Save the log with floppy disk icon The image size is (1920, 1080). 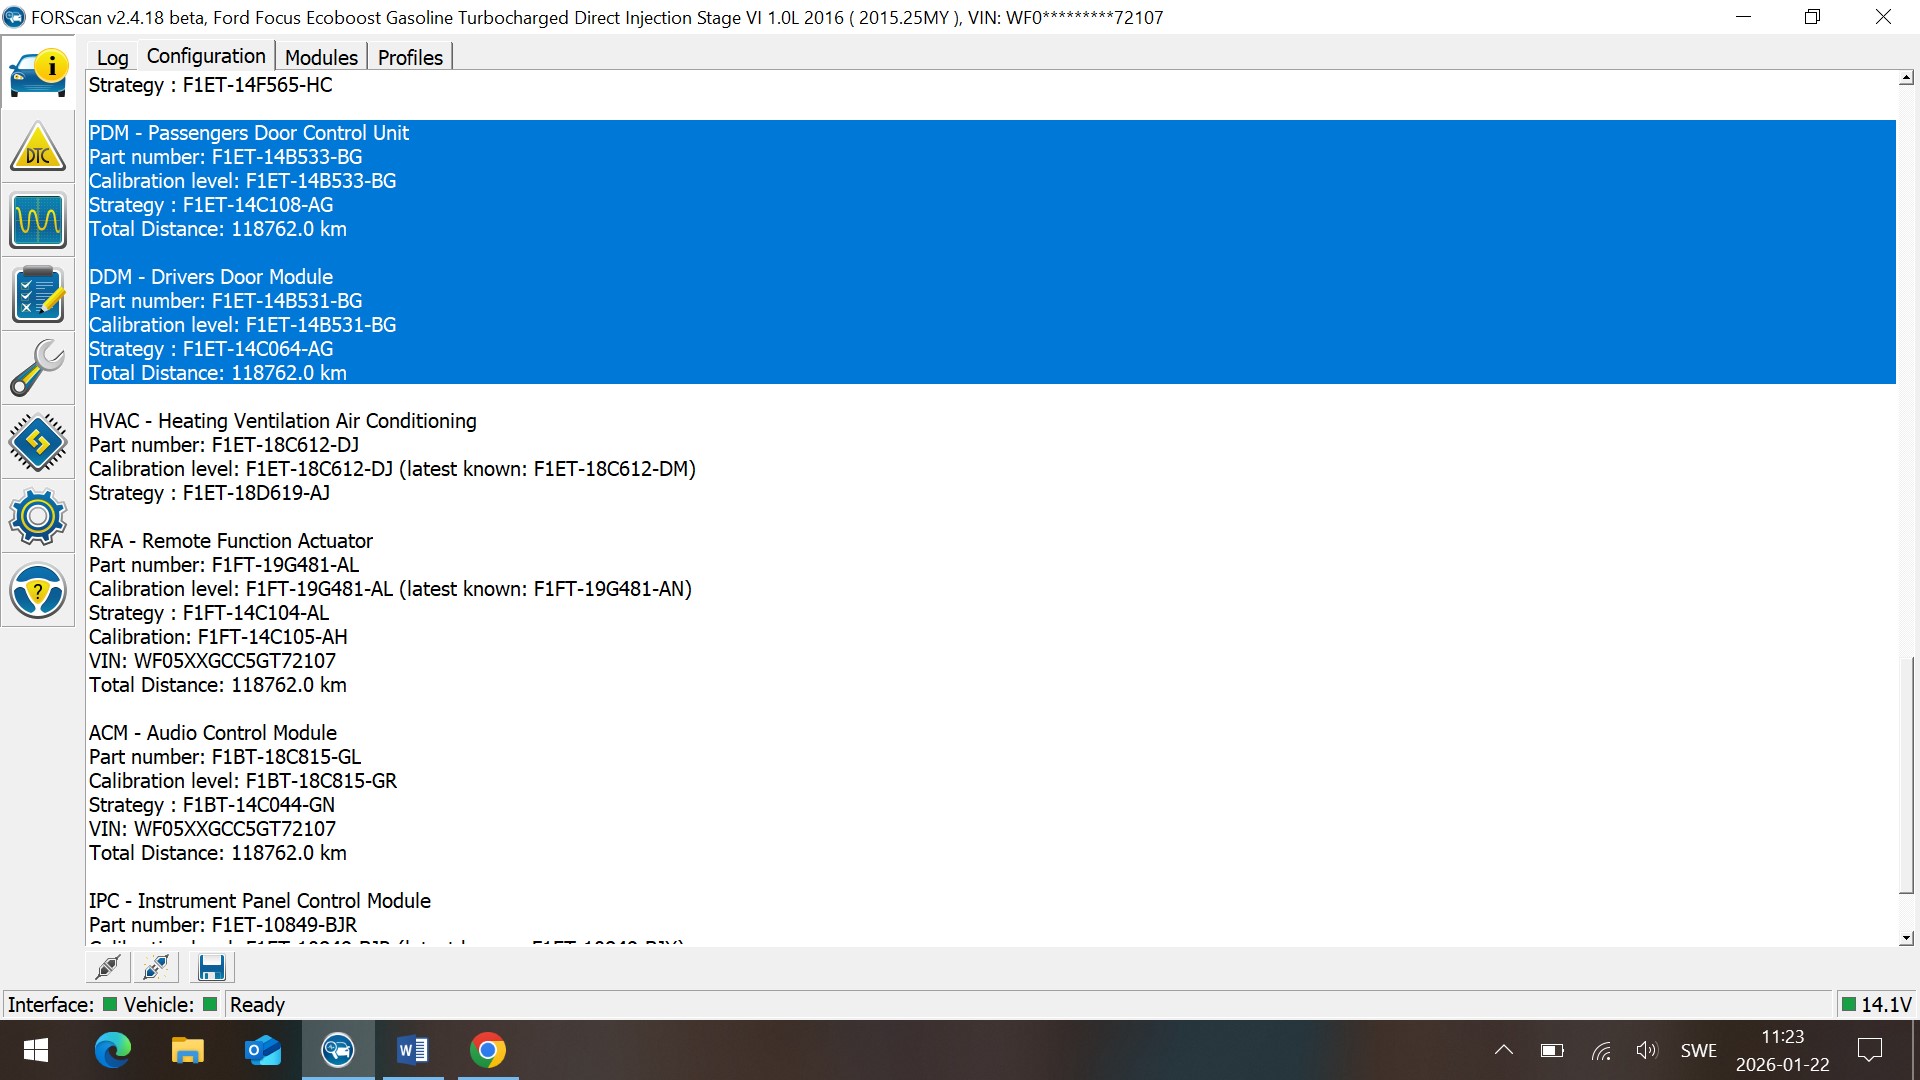[211, 967]
